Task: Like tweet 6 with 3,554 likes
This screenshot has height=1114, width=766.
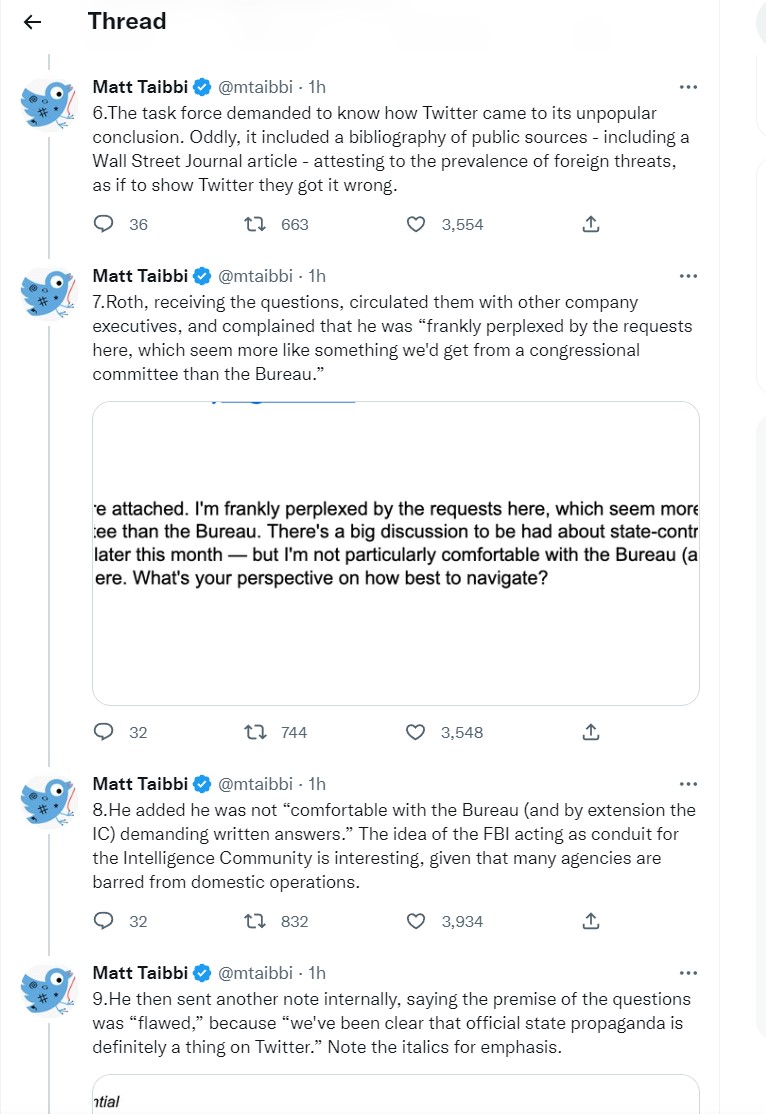Action: [x=416, y=225]
